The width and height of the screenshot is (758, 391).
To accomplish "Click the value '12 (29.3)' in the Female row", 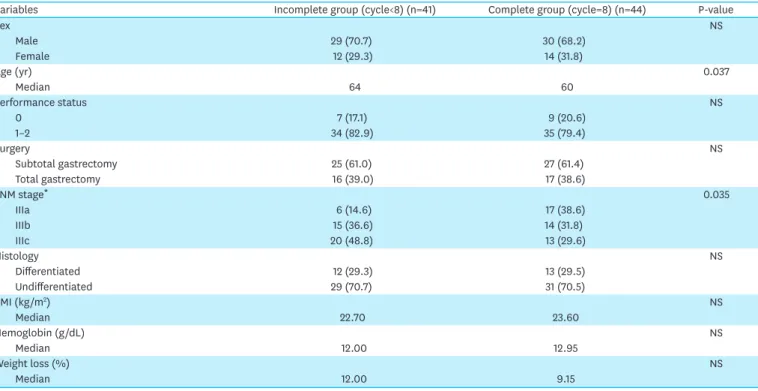I will tap(352, 57).
